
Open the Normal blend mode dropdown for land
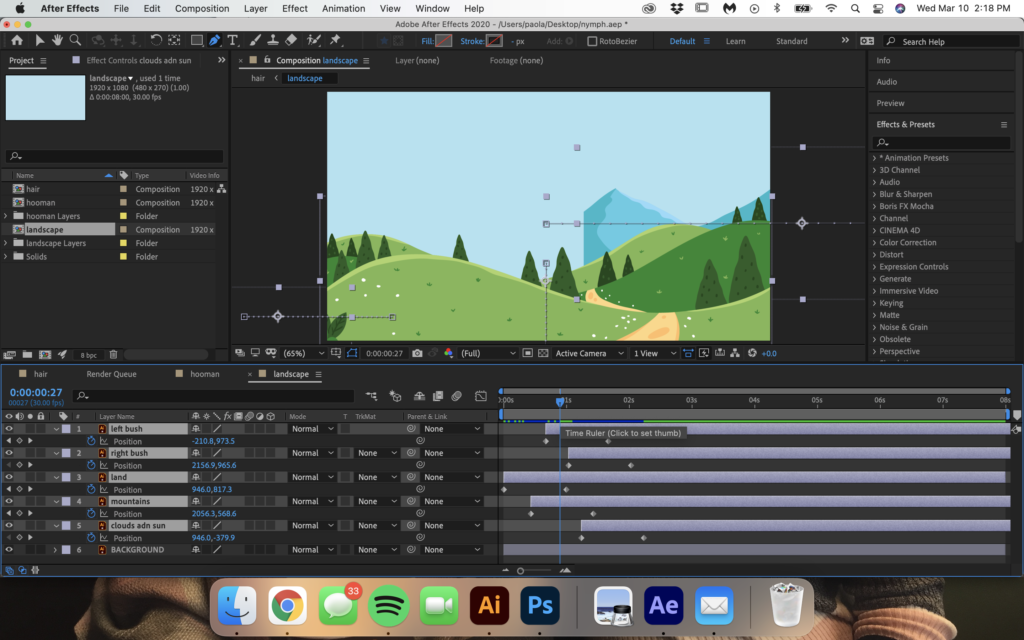click(x=311, y=477)
